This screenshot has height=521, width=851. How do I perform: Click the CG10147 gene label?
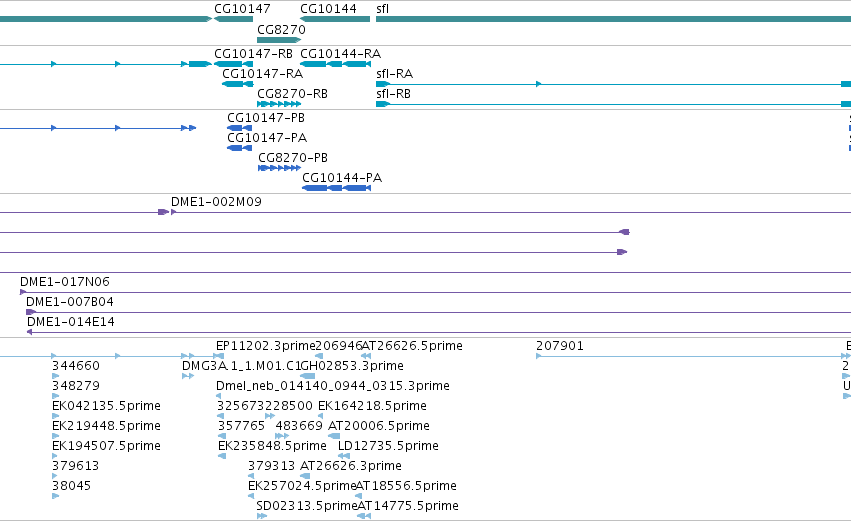[242, 9]
